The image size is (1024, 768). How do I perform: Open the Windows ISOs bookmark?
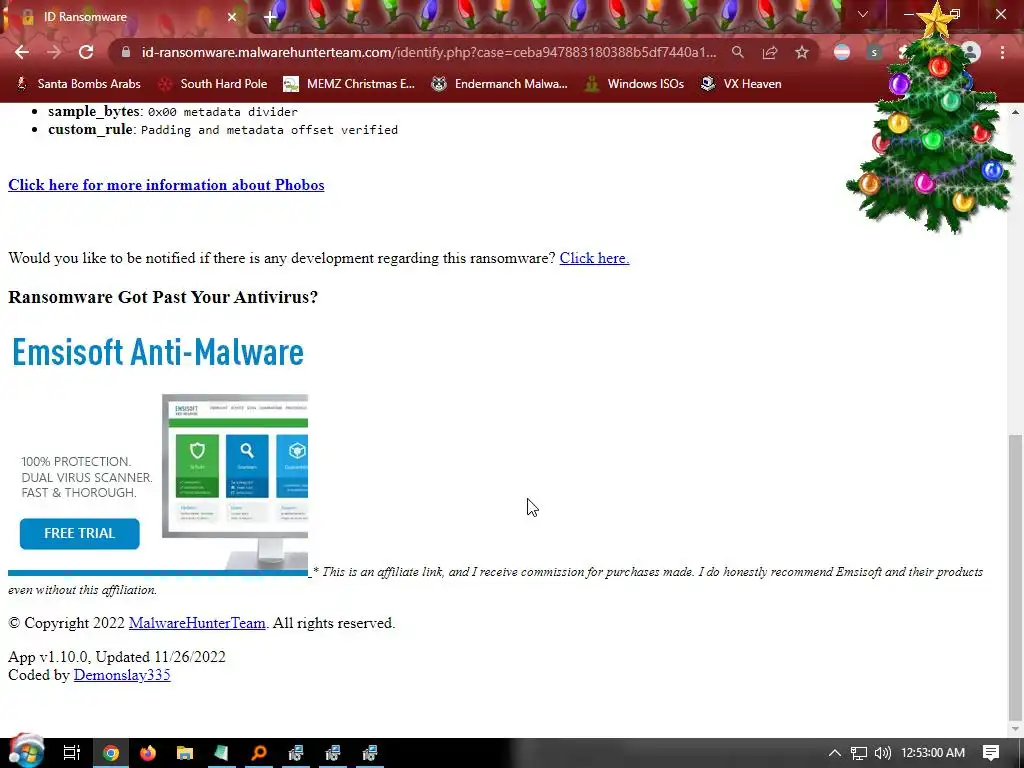click(634, 84)
